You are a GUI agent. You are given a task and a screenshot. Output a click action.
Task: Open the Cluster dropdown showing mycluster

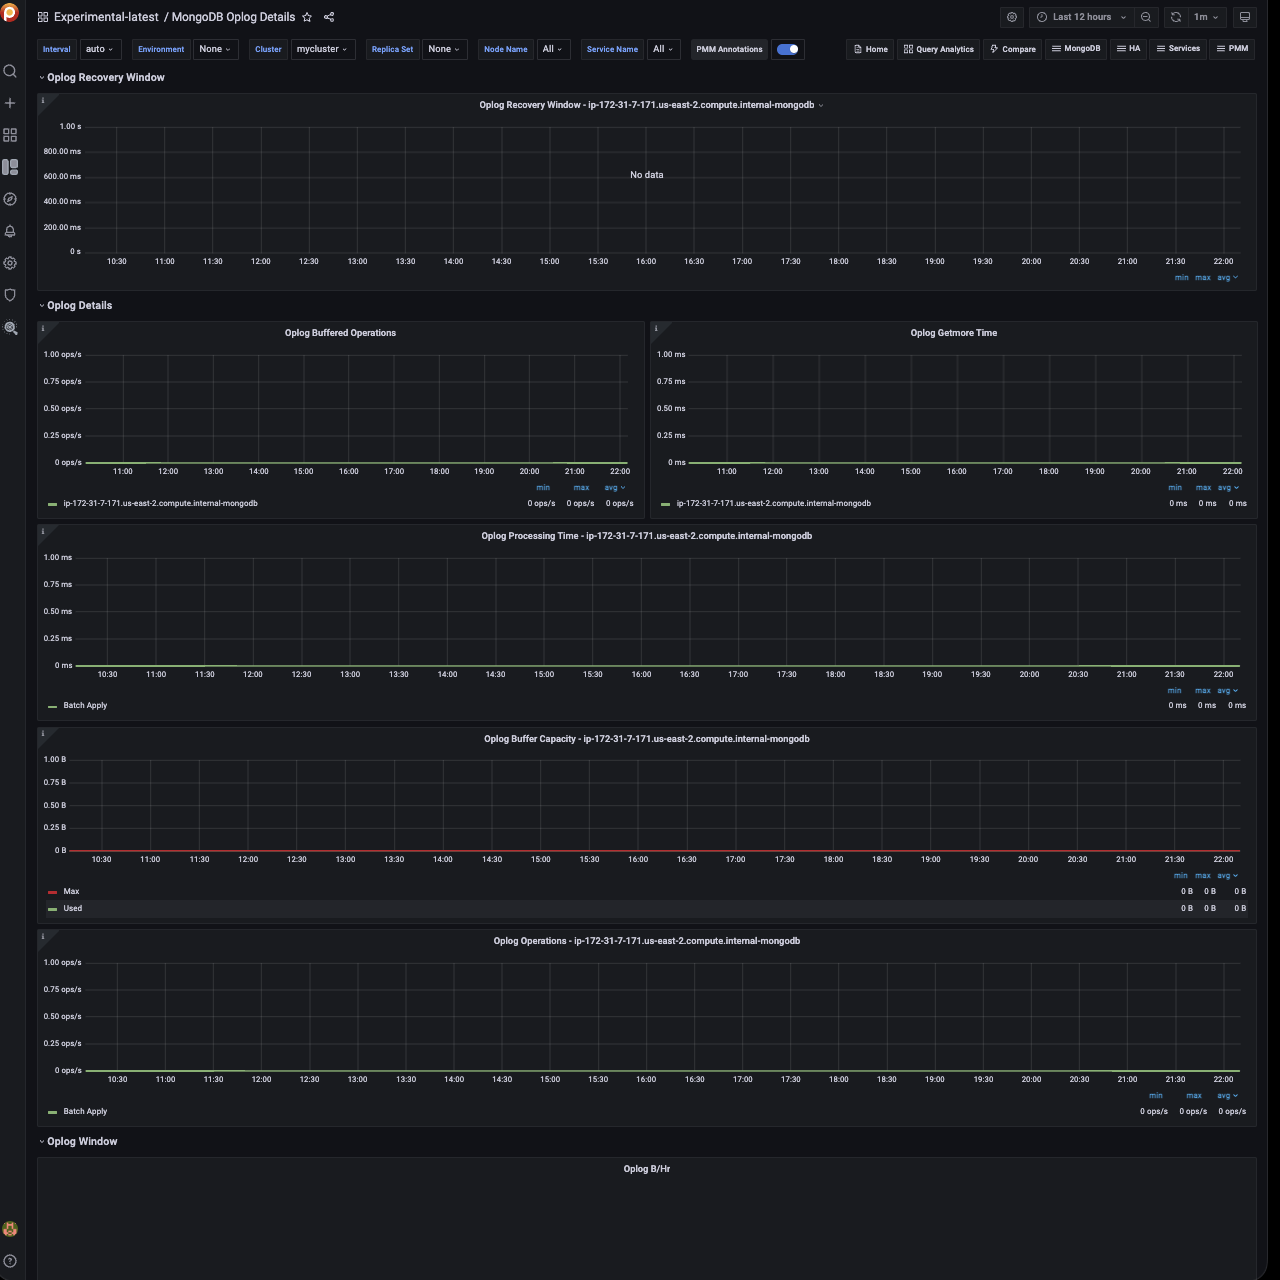[322, 49]
